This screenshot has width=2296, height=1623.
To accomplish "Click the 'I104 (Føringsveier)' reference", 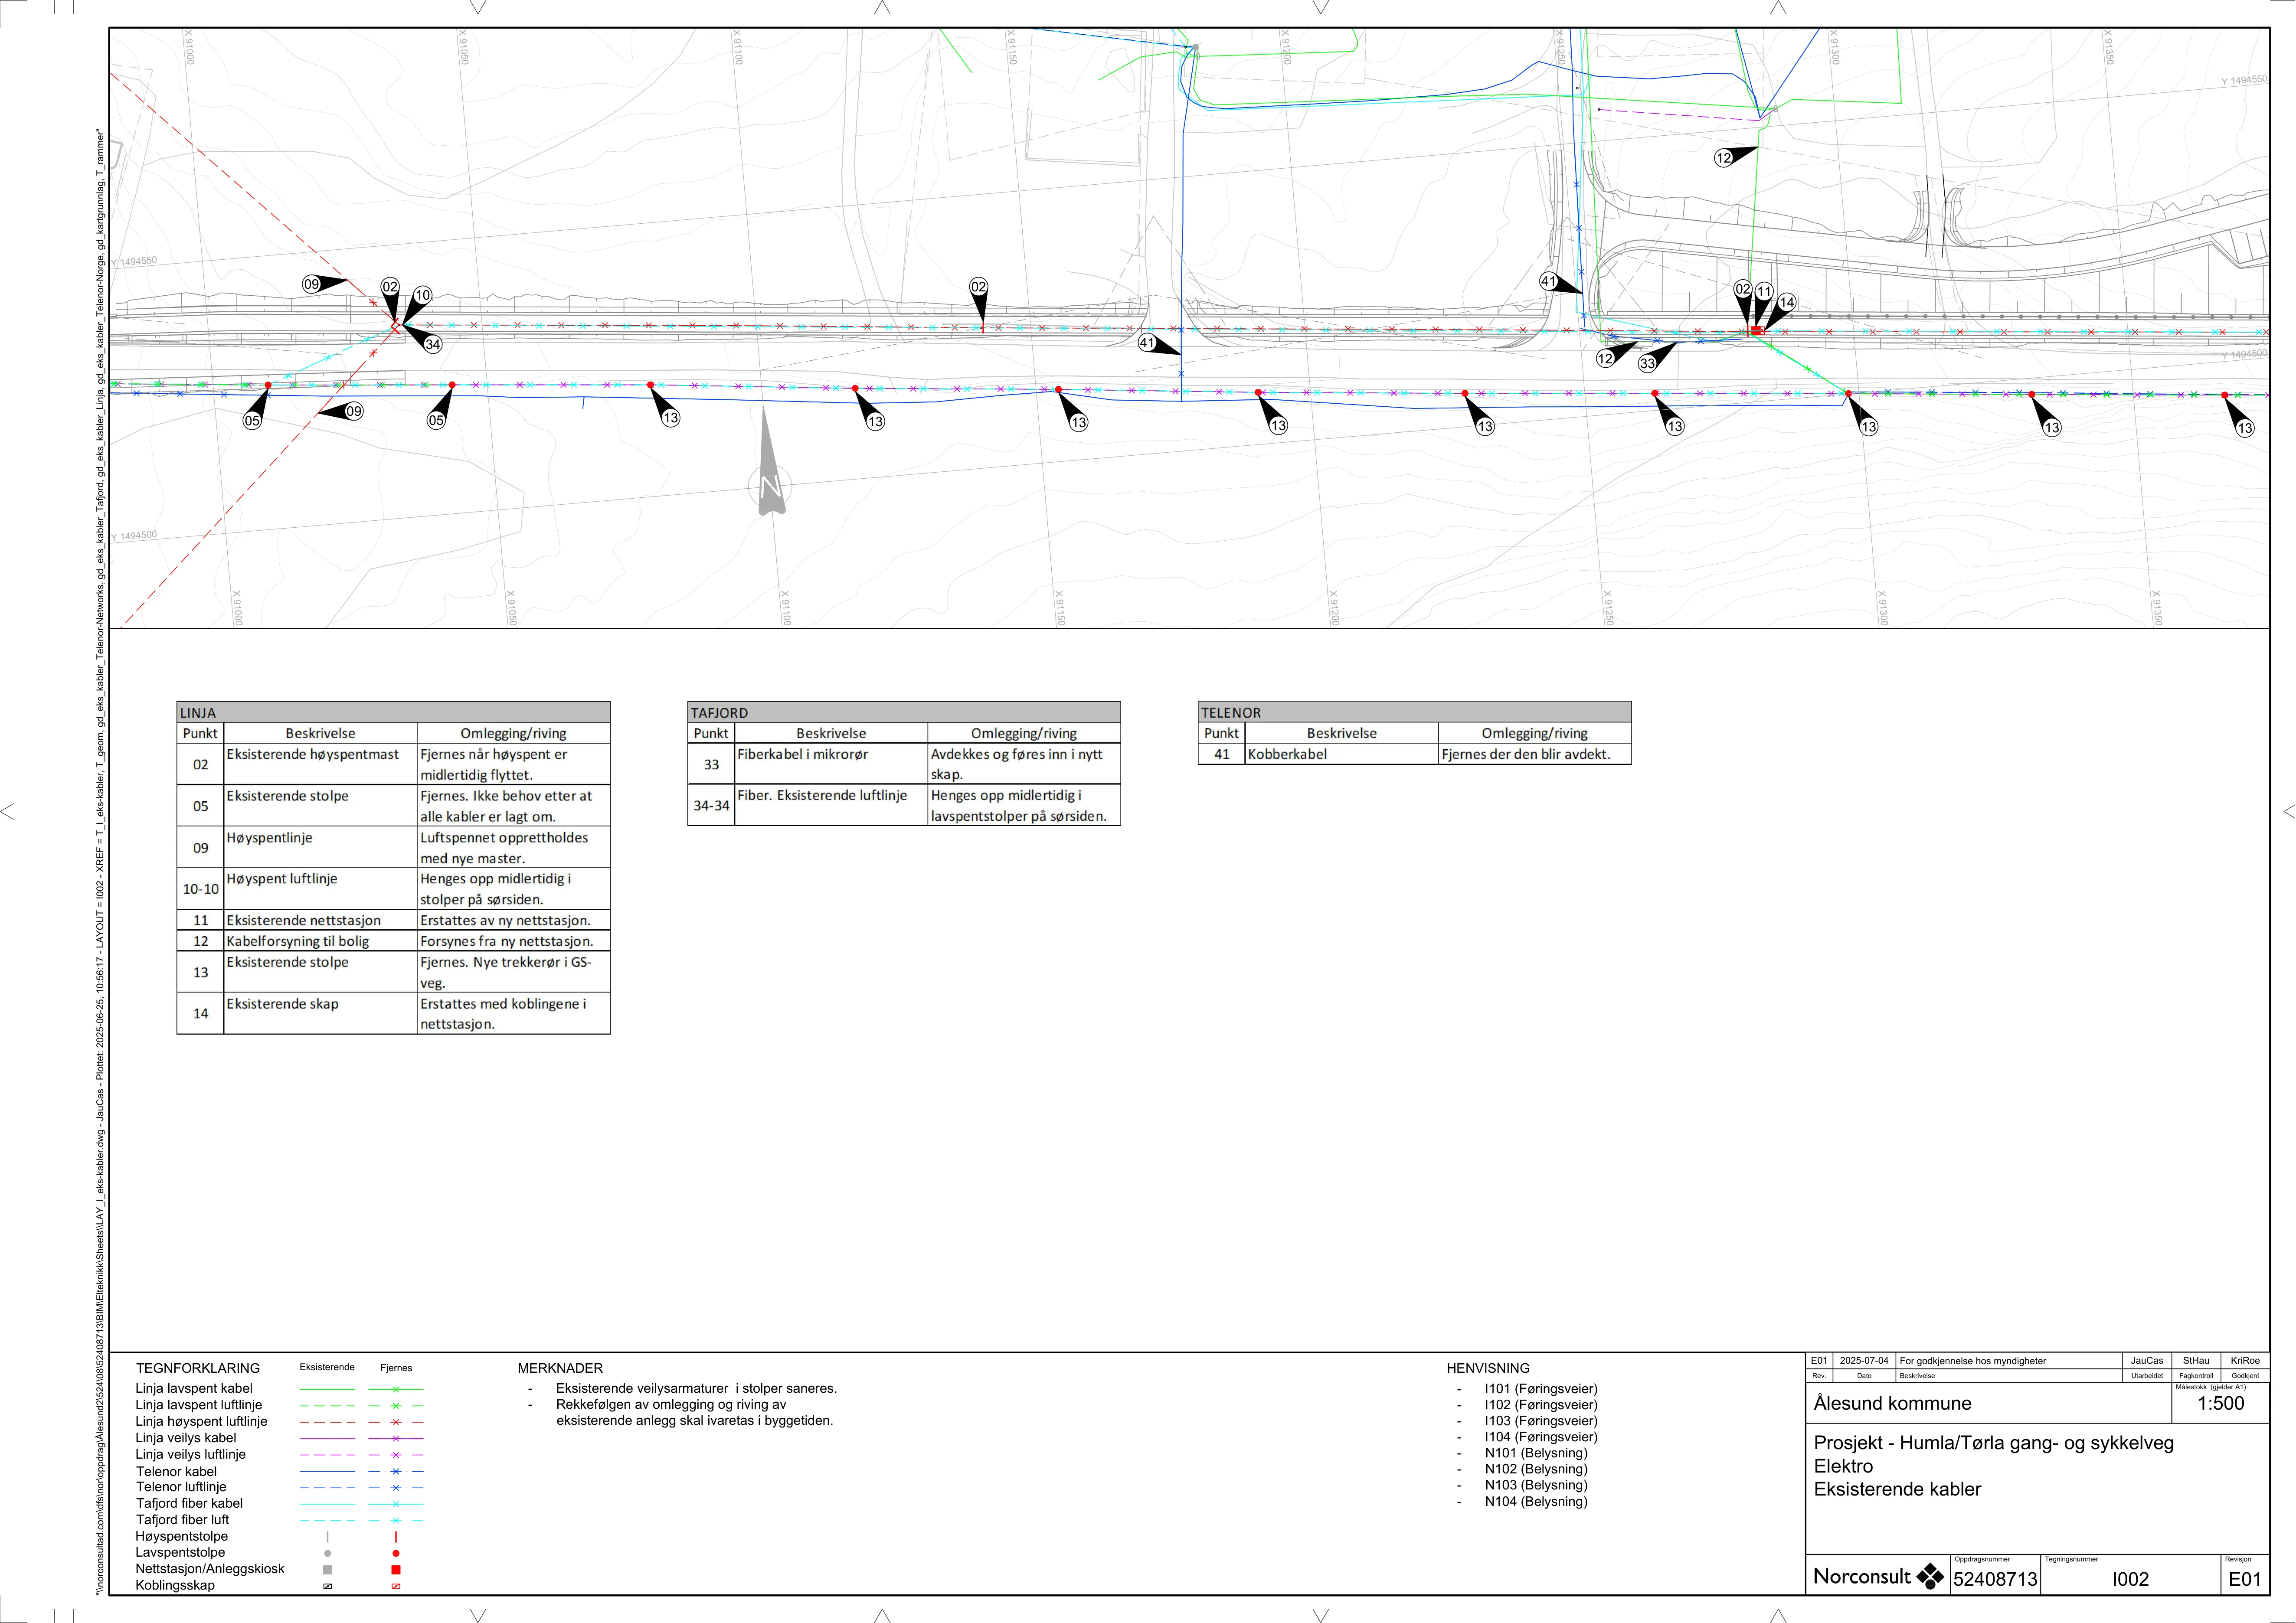I will (1541, 1437).
